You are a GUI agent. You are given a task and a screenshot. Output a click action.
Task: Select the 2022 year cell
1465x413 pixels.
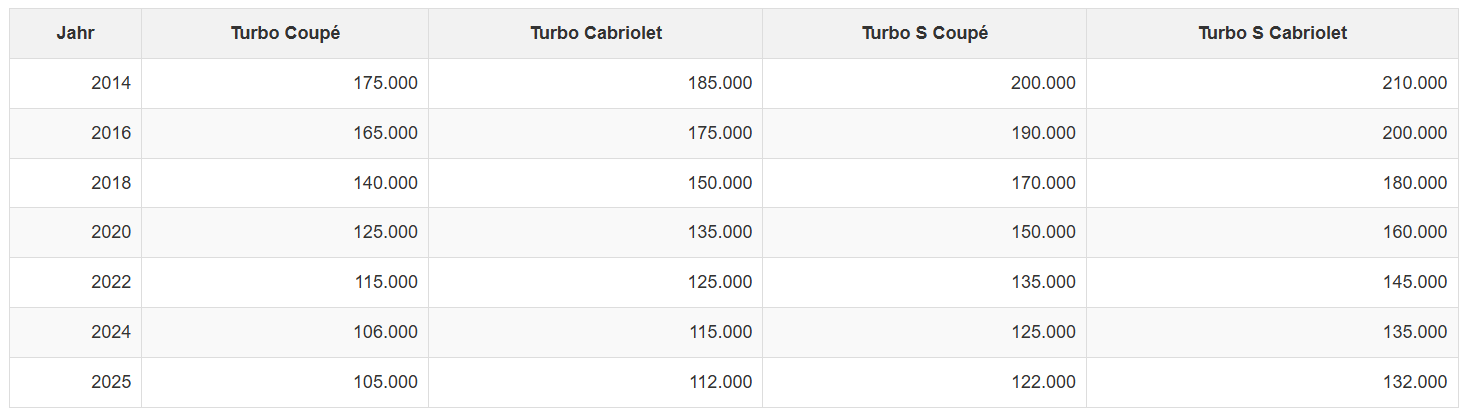[x=111, y=282]
